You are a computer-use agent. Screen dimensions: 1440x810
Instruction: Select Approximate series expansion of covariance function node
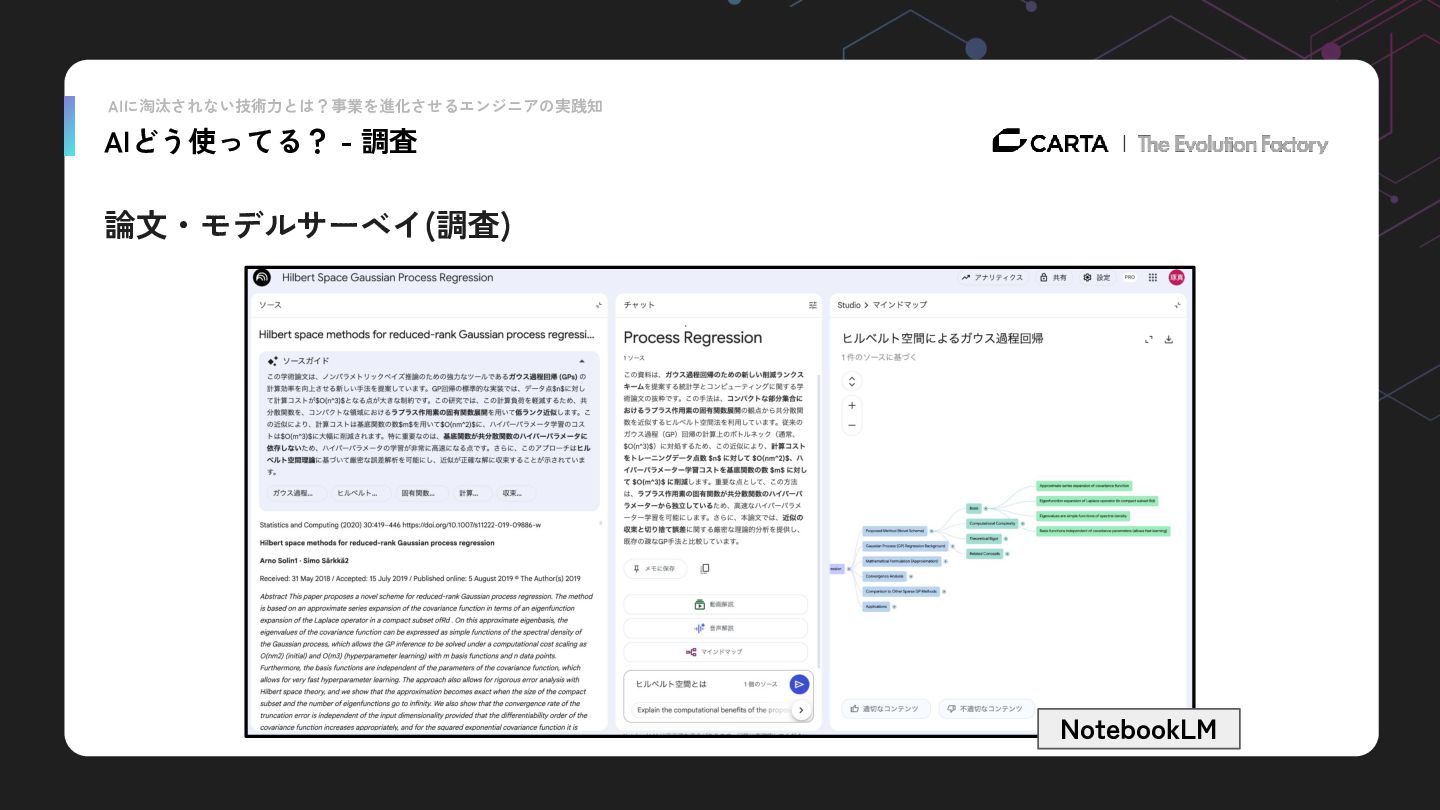1084,486
